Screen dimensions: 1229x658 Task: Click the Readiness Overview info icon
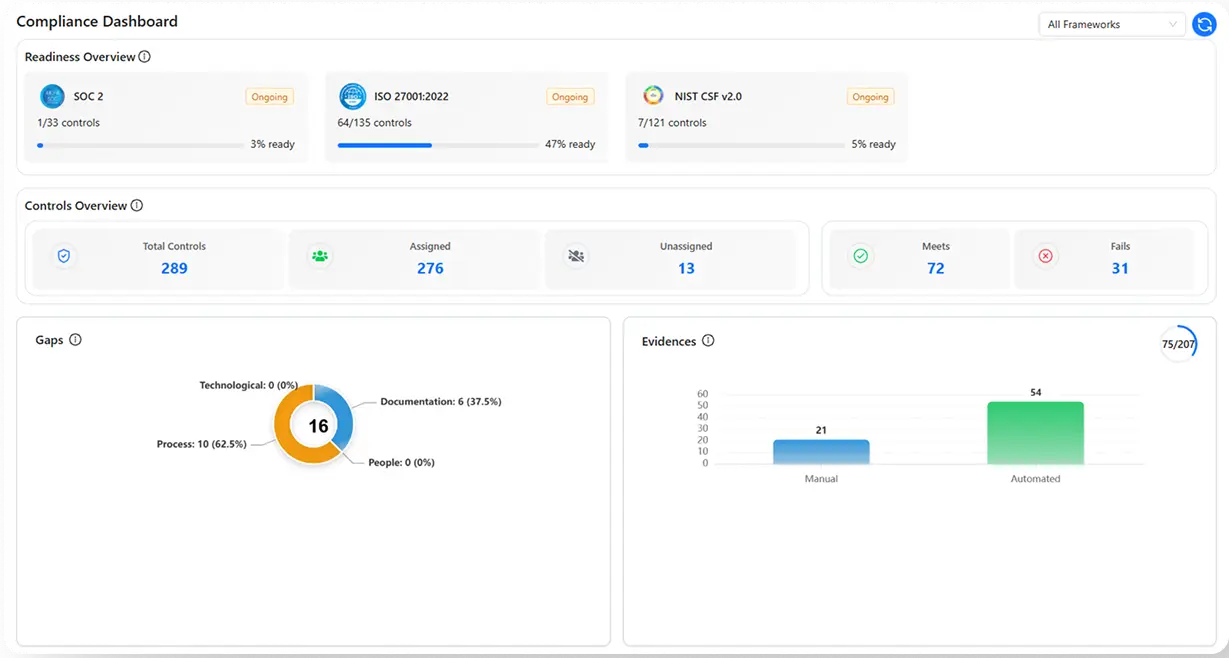click(x=144, y=57)
